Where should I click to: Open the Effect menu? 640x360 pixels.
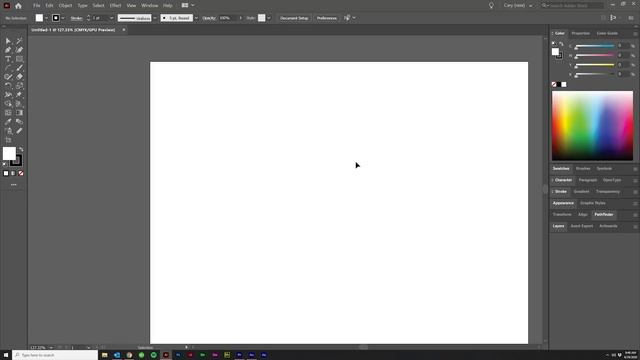115,6
